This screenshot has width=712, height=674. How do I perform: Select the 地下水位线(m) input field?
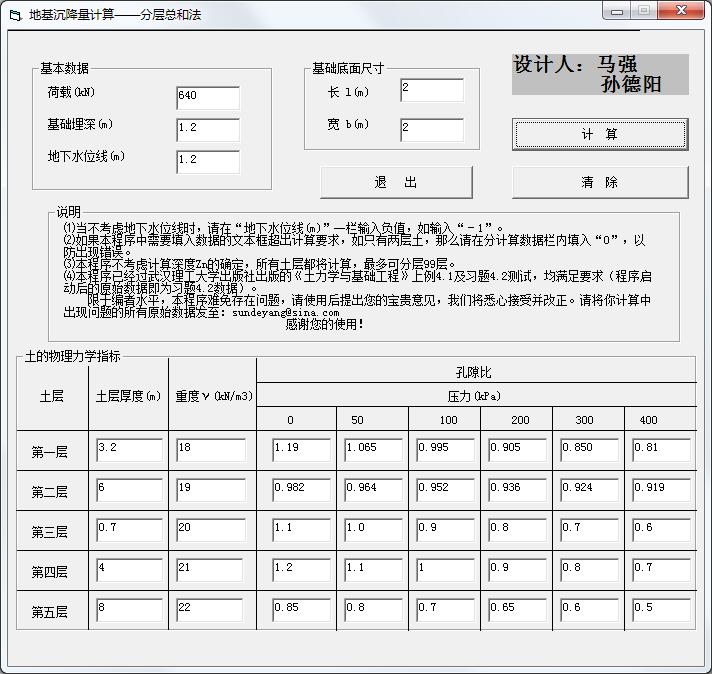click(x=208, y=162)
